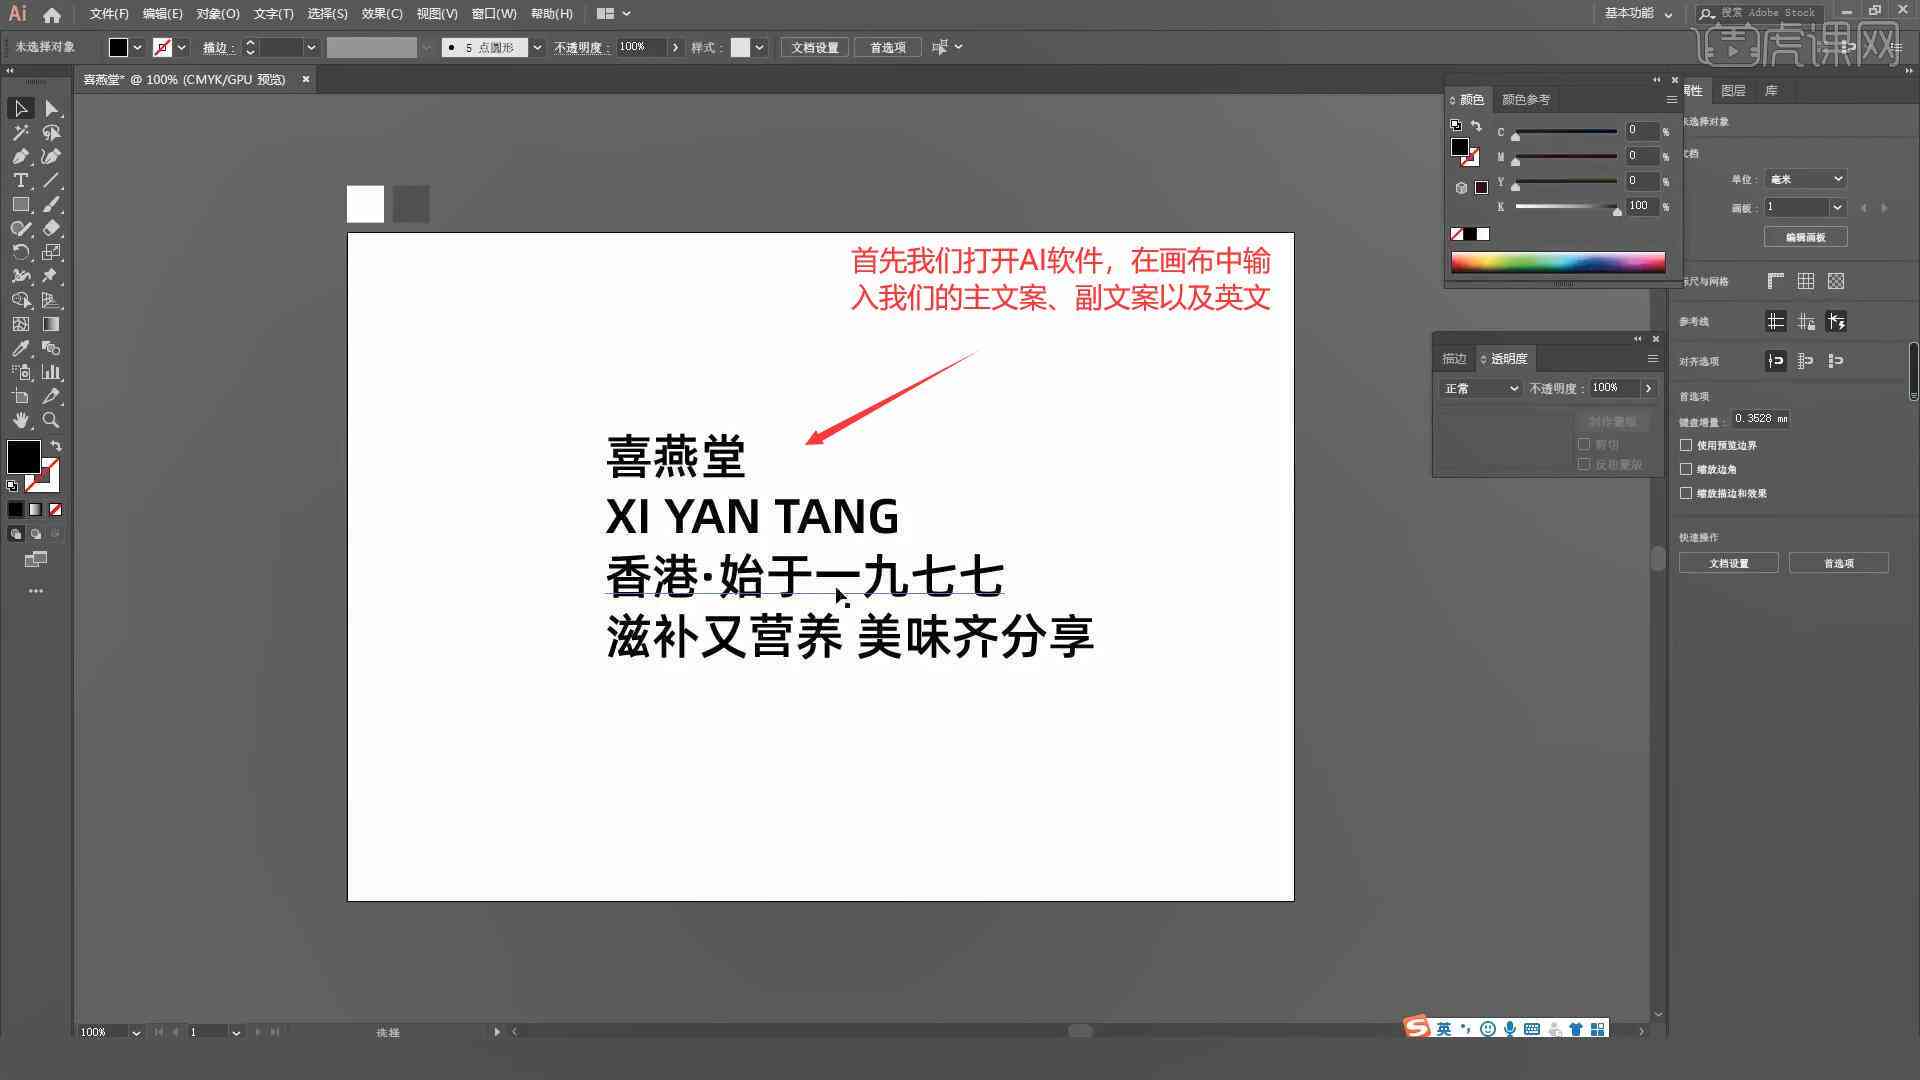Select the Hand tool
Viewport: 1920px width, 1080px height.
tap(20, 419)
